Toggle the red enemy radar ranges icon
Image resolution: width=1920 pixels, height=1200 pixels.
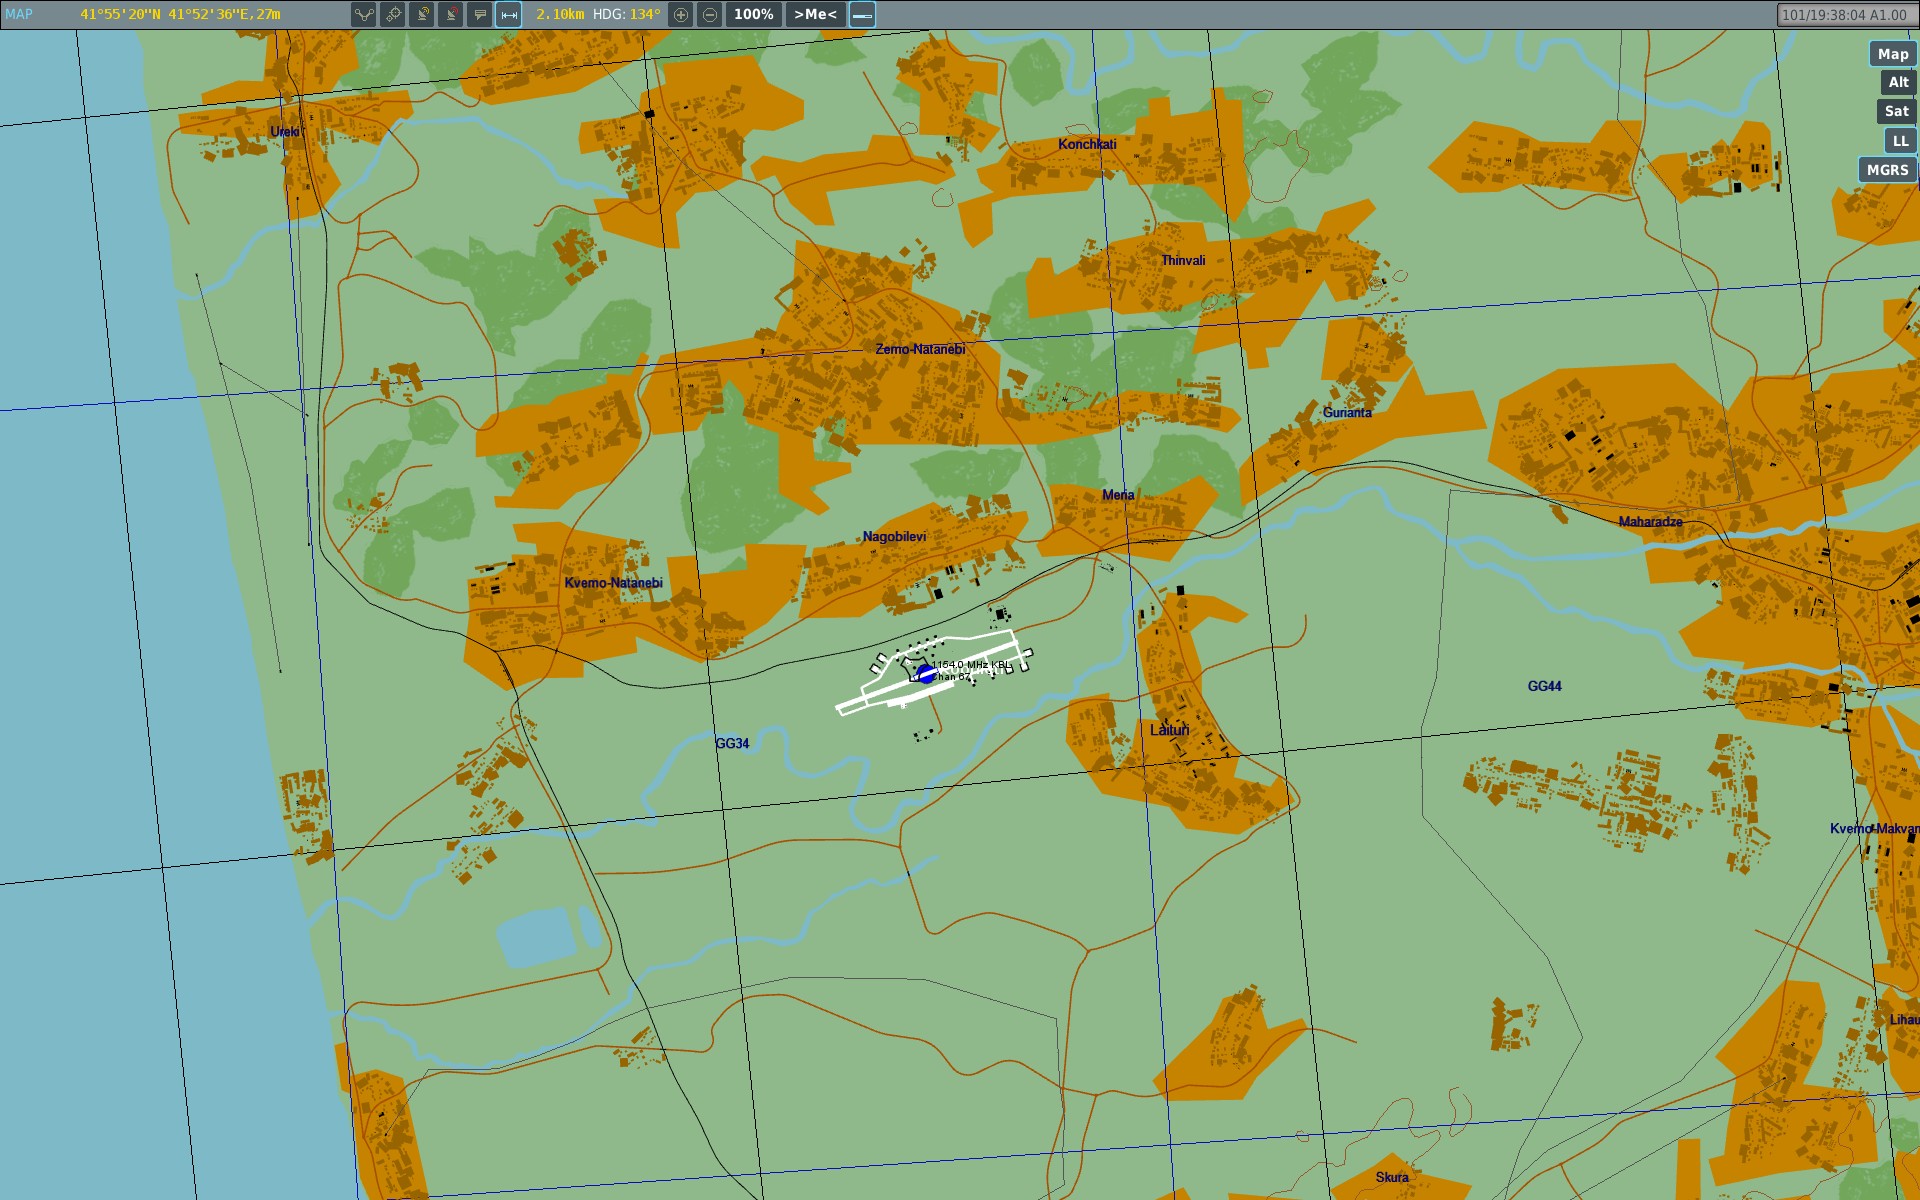click(451, 14)
